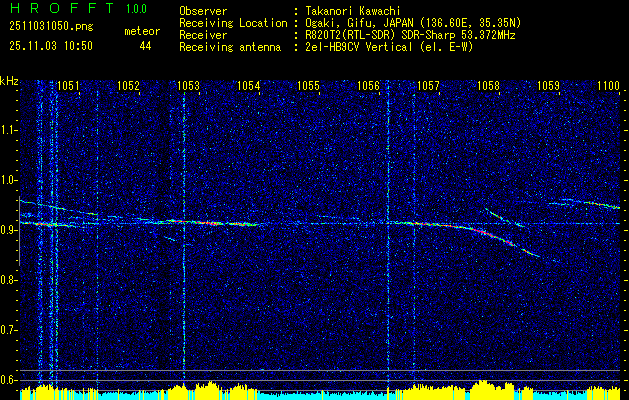Click the 1055 time marker

308,85
